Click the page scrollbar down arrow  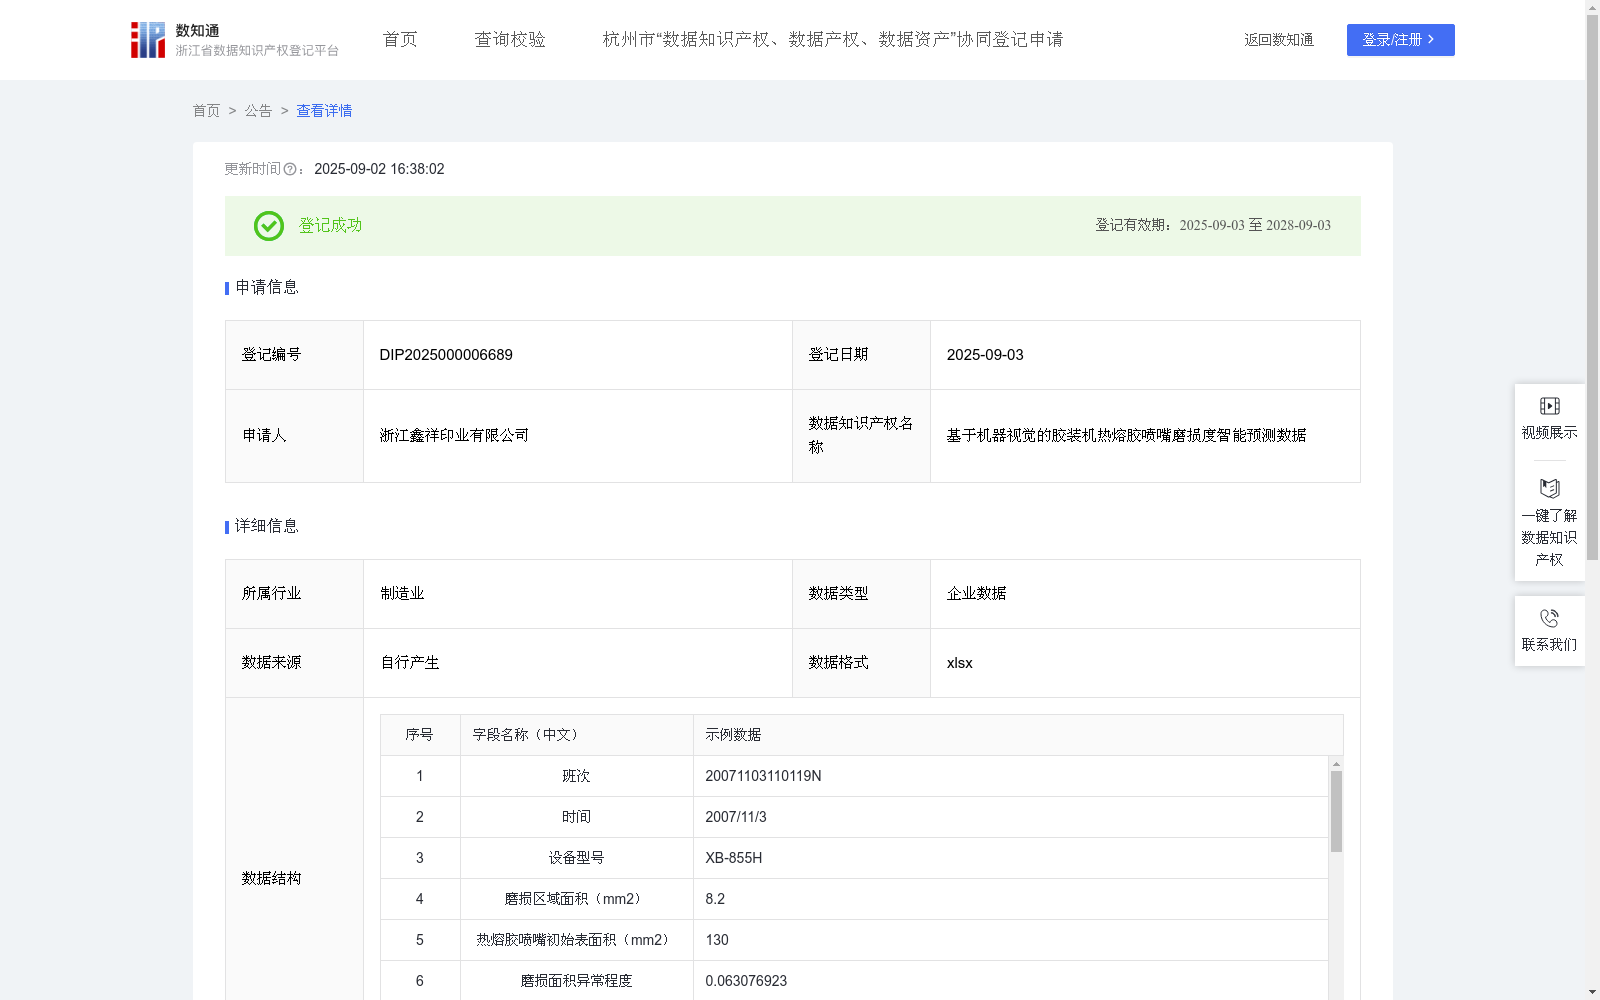tap(1592, 992)
